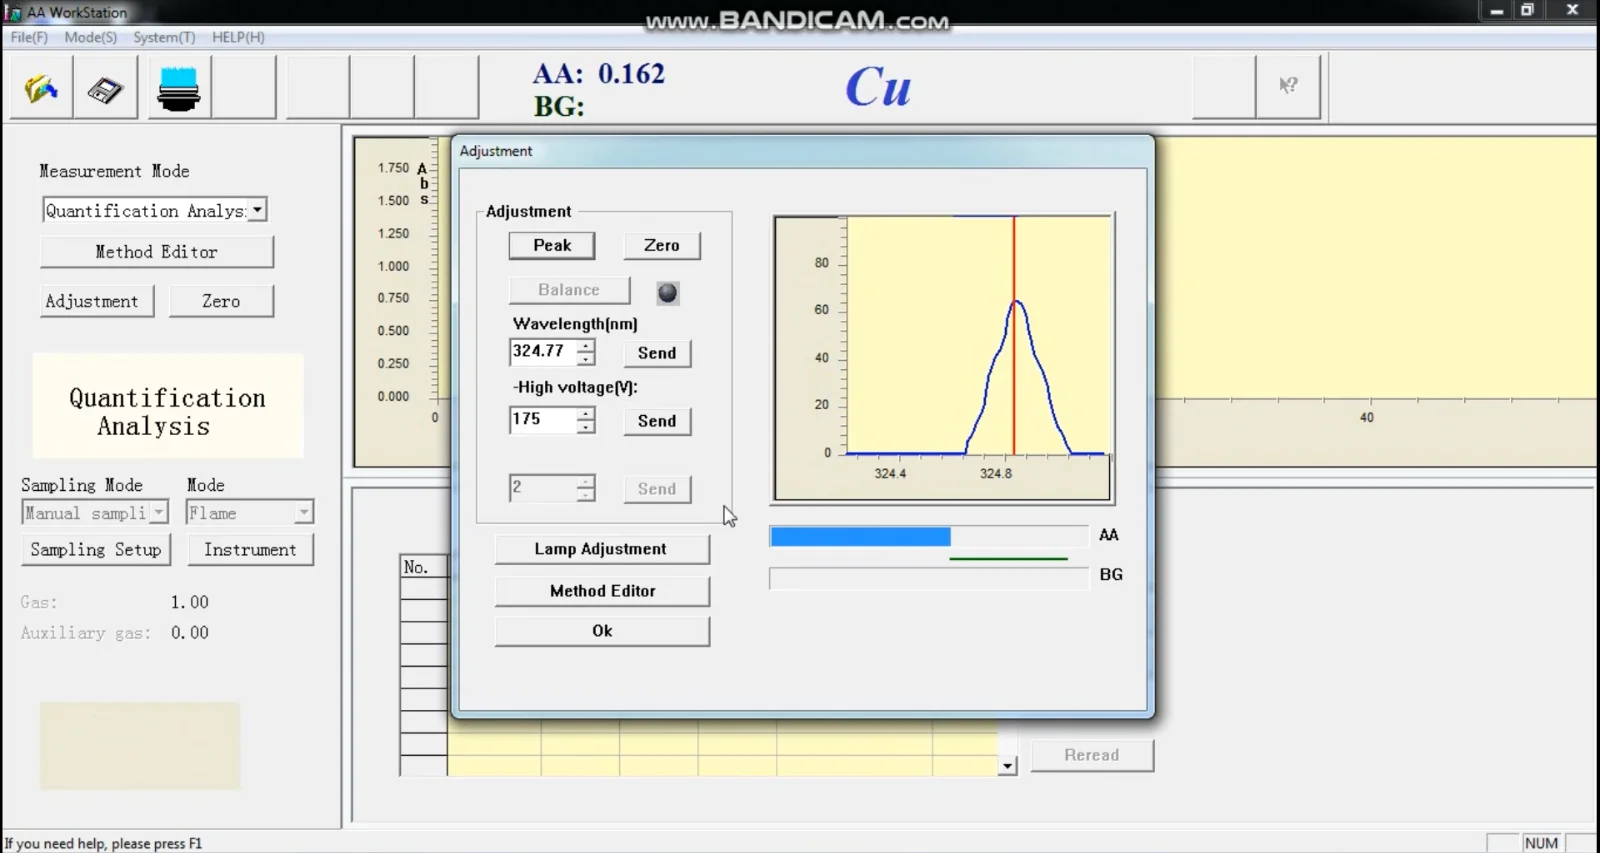The width and height of the screenshot is (1600, 853).
Task: Click the AA WorkStation title bar icon
Action: click(x=13, y=12)
